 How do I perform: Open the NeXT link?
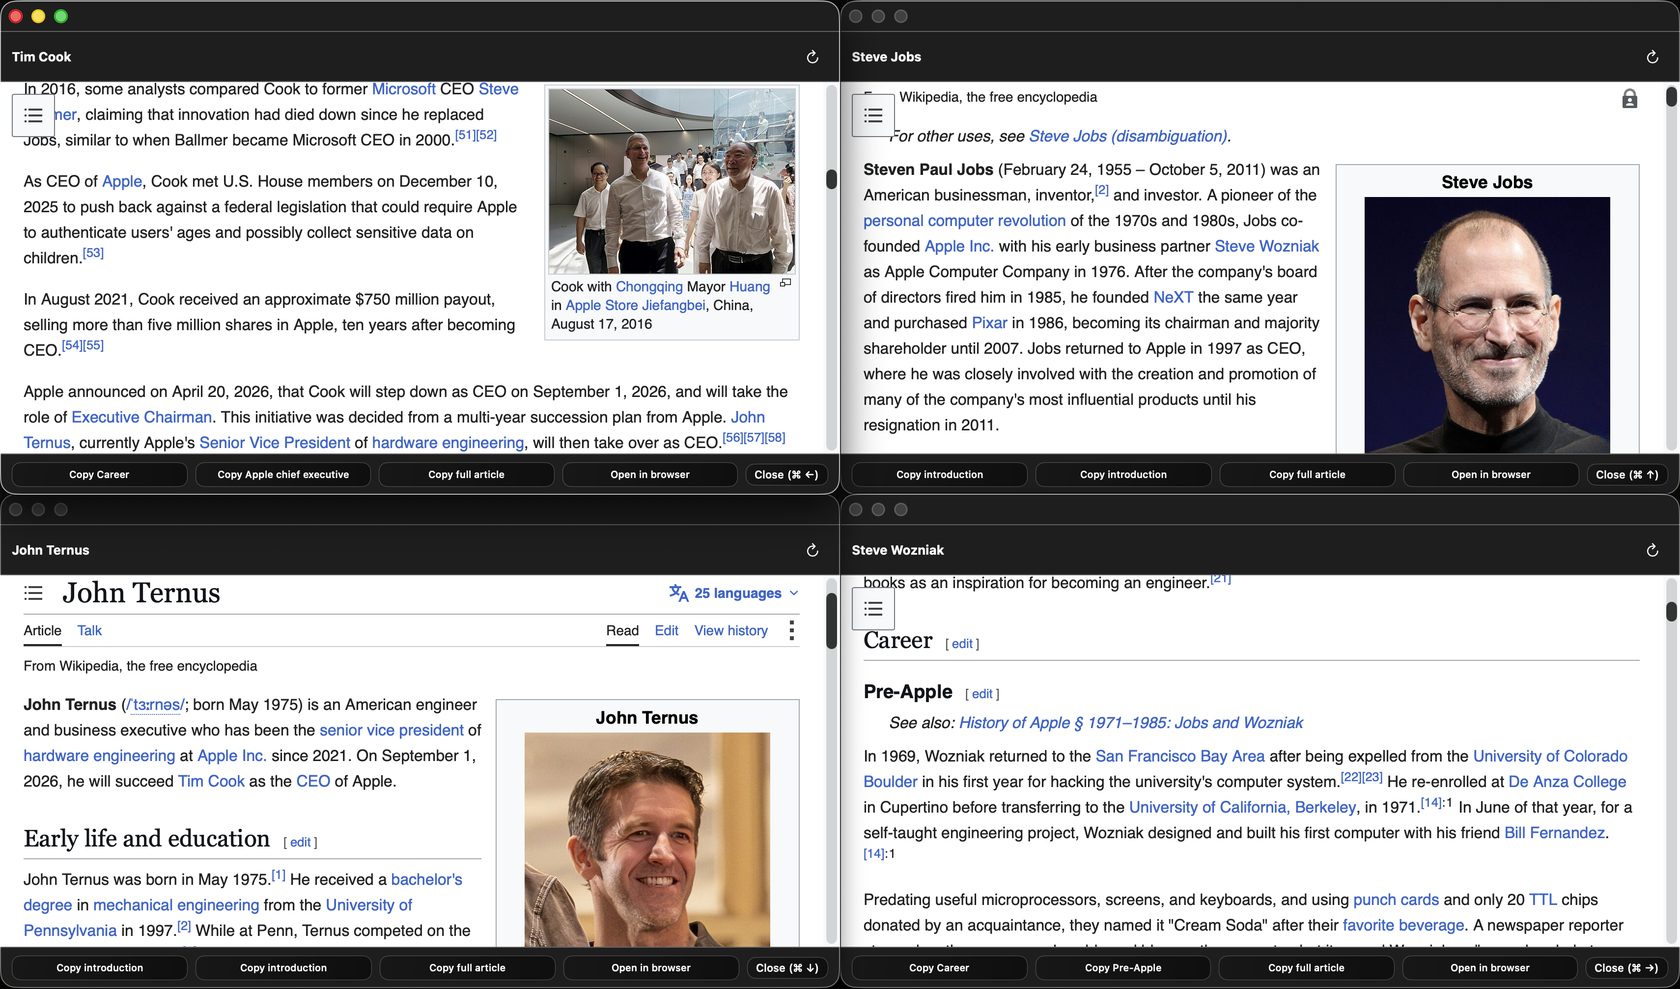pyautogui.click(x=1173, y=297)
